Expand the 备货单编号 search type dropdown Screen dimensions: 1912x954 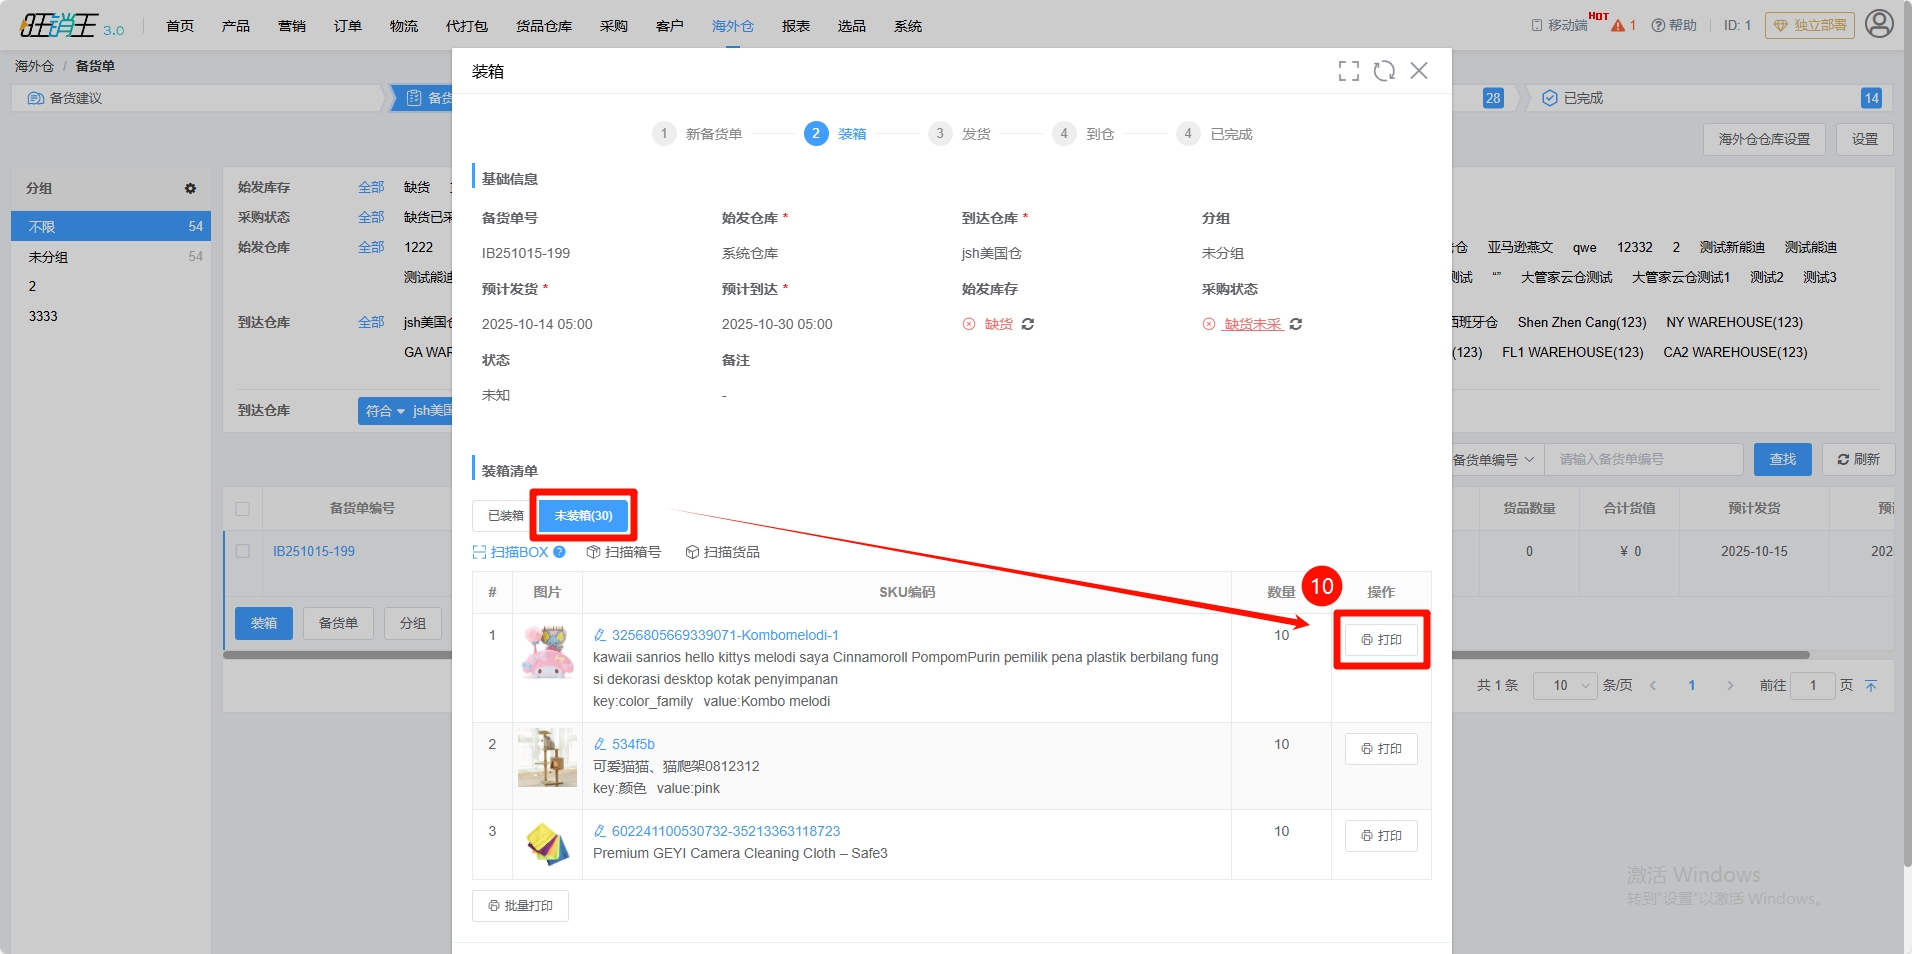coord(1493,460)
